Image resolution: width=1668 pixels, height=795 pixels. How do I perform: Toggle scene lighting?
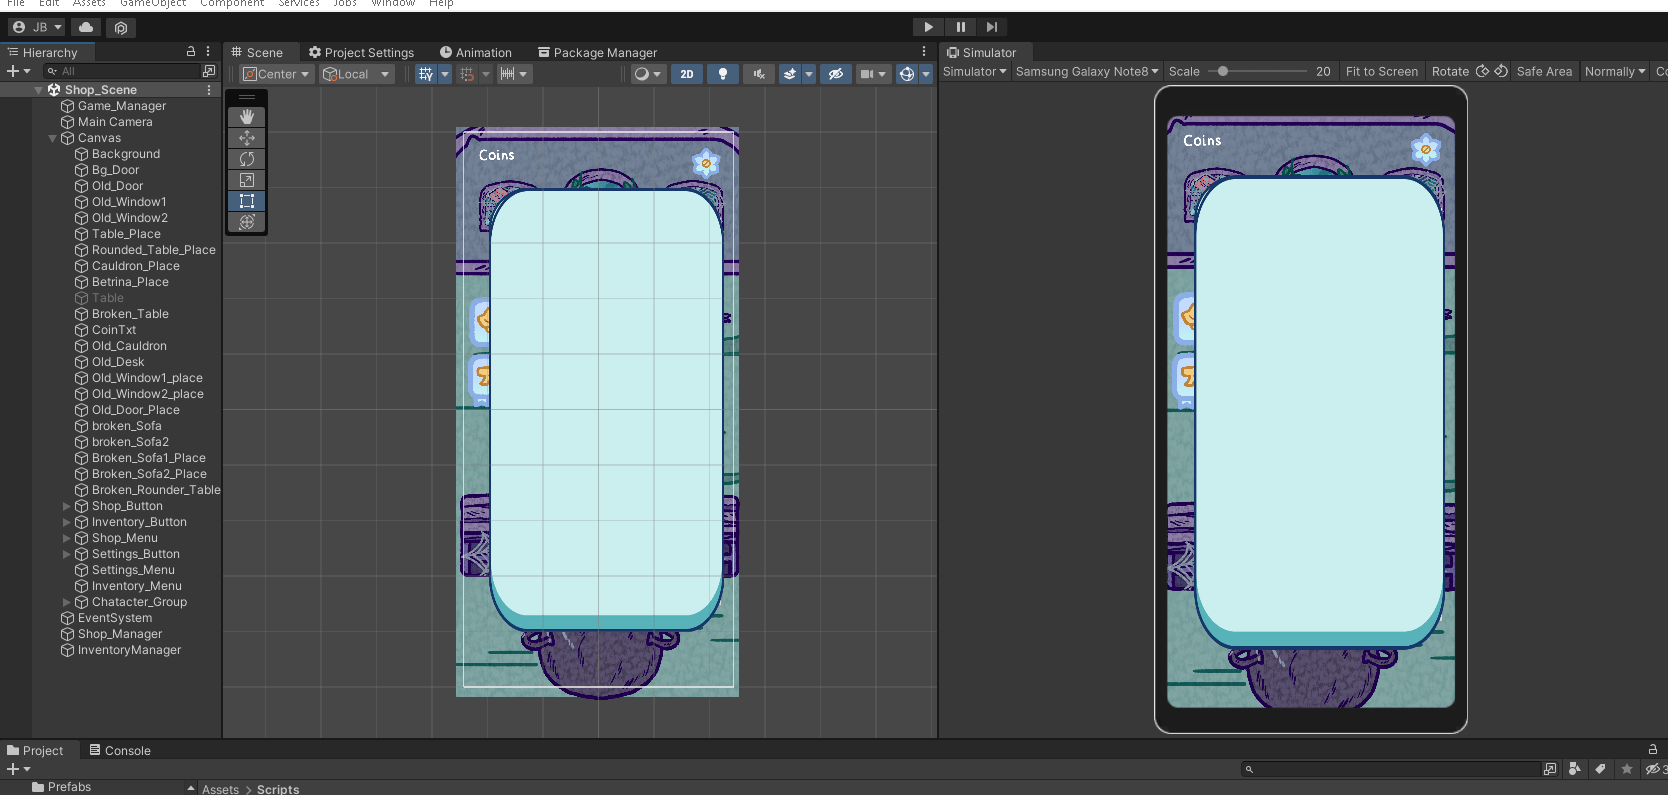pos(723,74)
